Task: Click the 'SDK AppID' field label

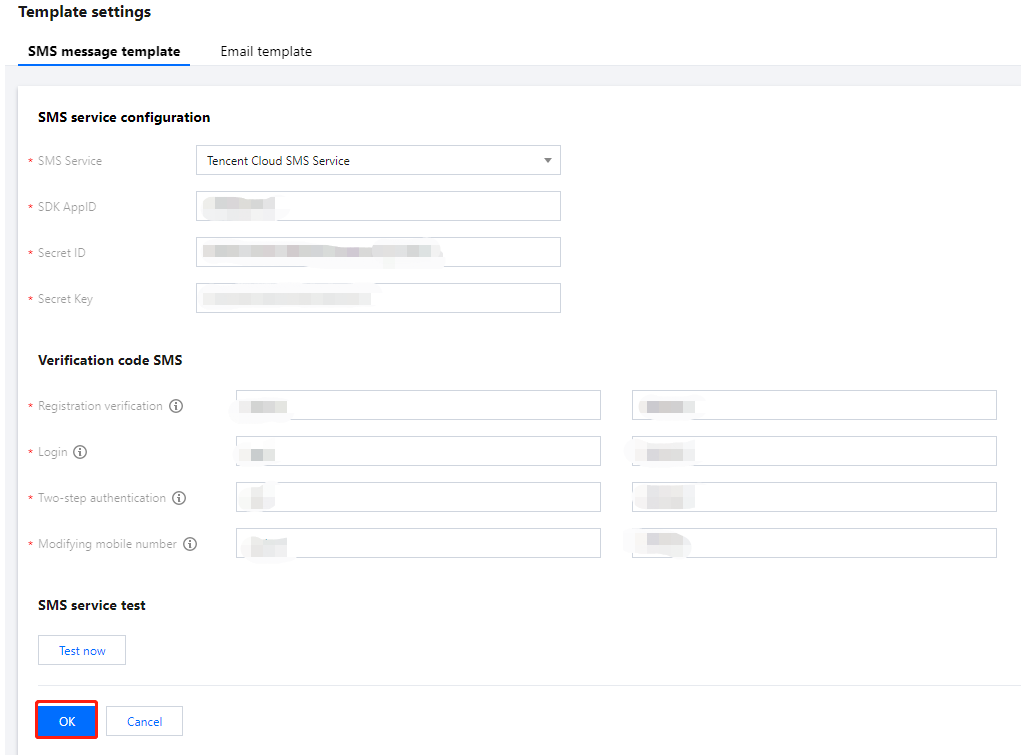Action: [x=67, y=206]
